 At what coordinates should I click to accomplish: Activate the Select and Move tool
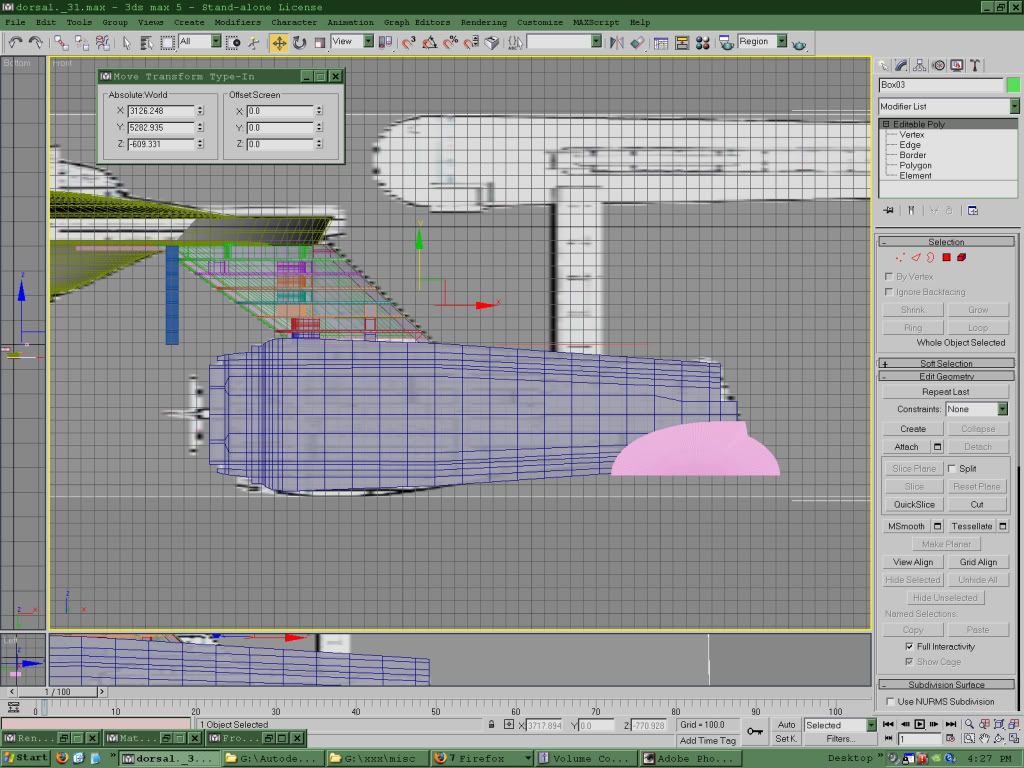[279, 43]
